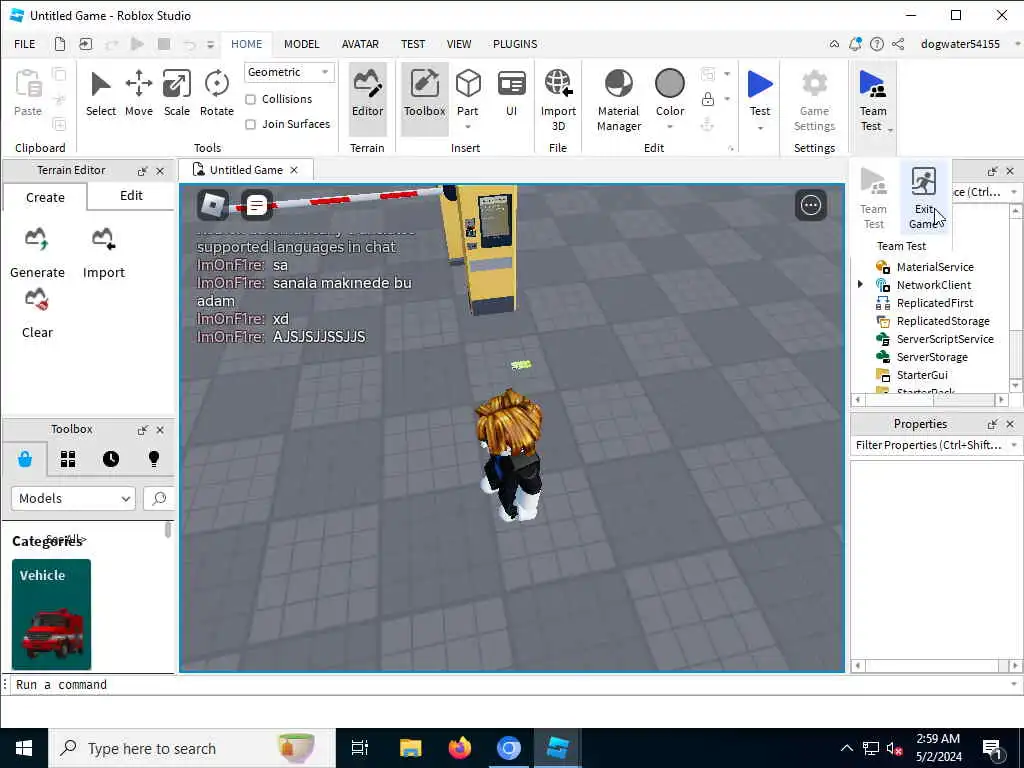Expand the Part dropdown arrow
This screenshot has width=1024, height=768.
click(468, 127)
